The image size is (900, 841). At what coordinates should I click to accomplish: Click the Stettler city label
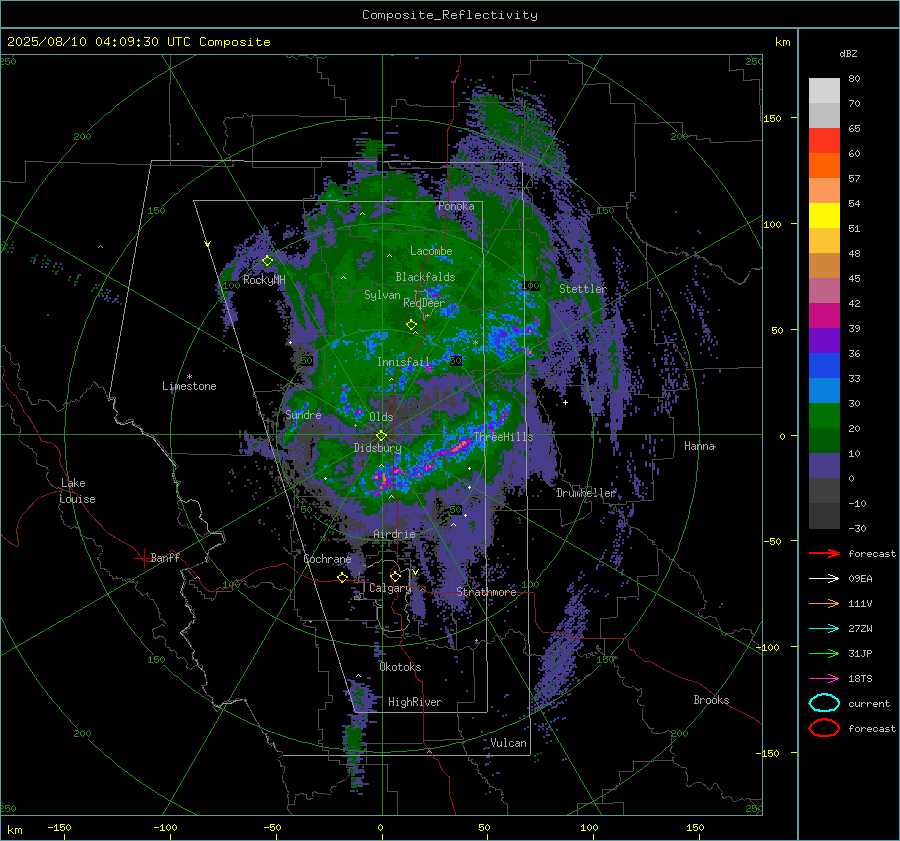coord(583,289)
